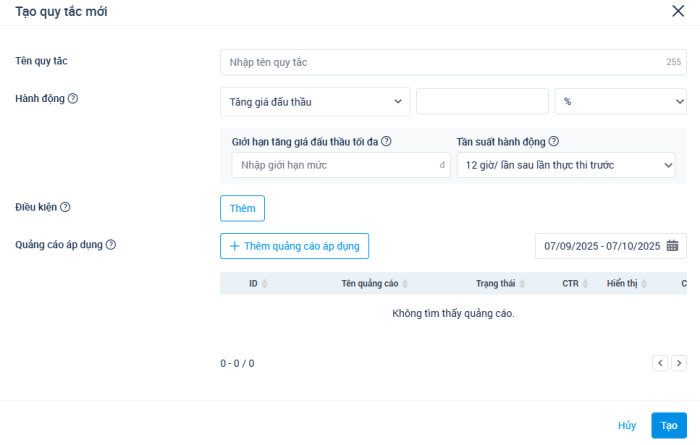The height and width of the screenshot is (445, 700).
Task: Click help icon beside Quảng cáo áp dụng
Action: tap(111, 245)
